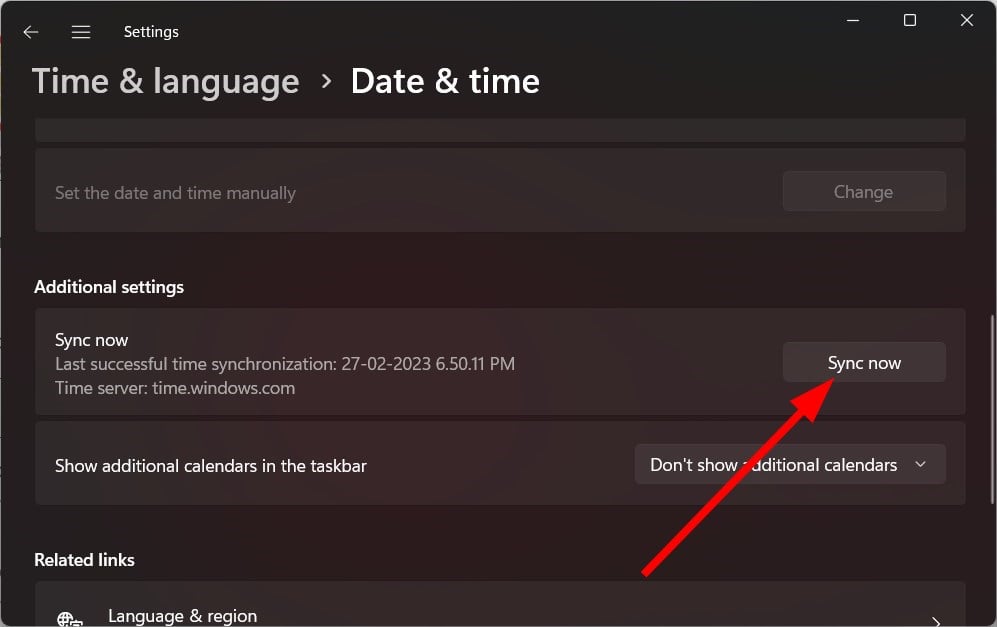Close the Settings window

tap(966, 20)
